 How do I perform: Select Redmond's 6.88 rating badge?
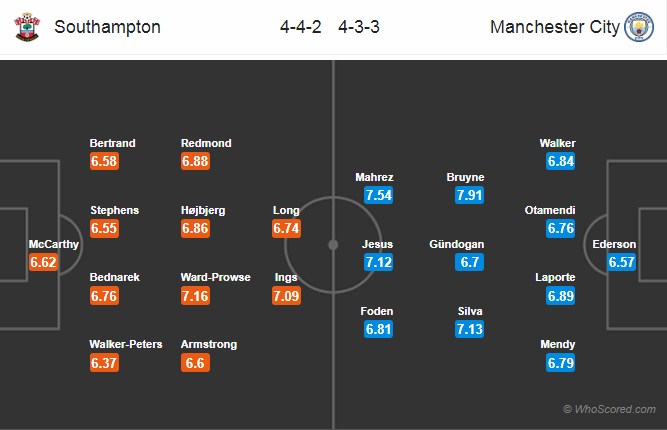tap(195, 161)
